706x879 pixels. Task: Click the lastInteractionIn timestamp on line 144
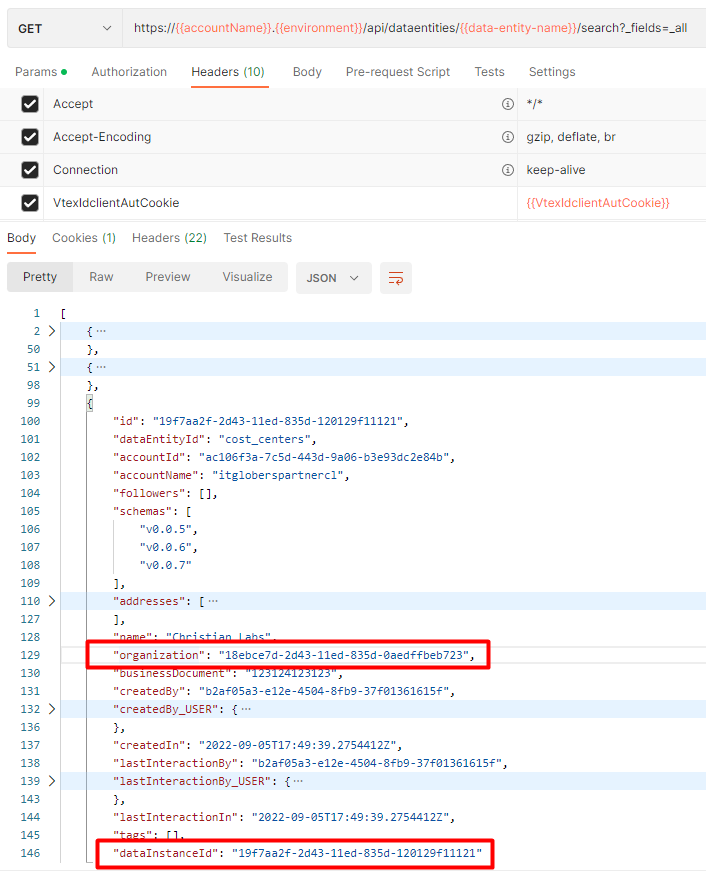coord(350,817)
